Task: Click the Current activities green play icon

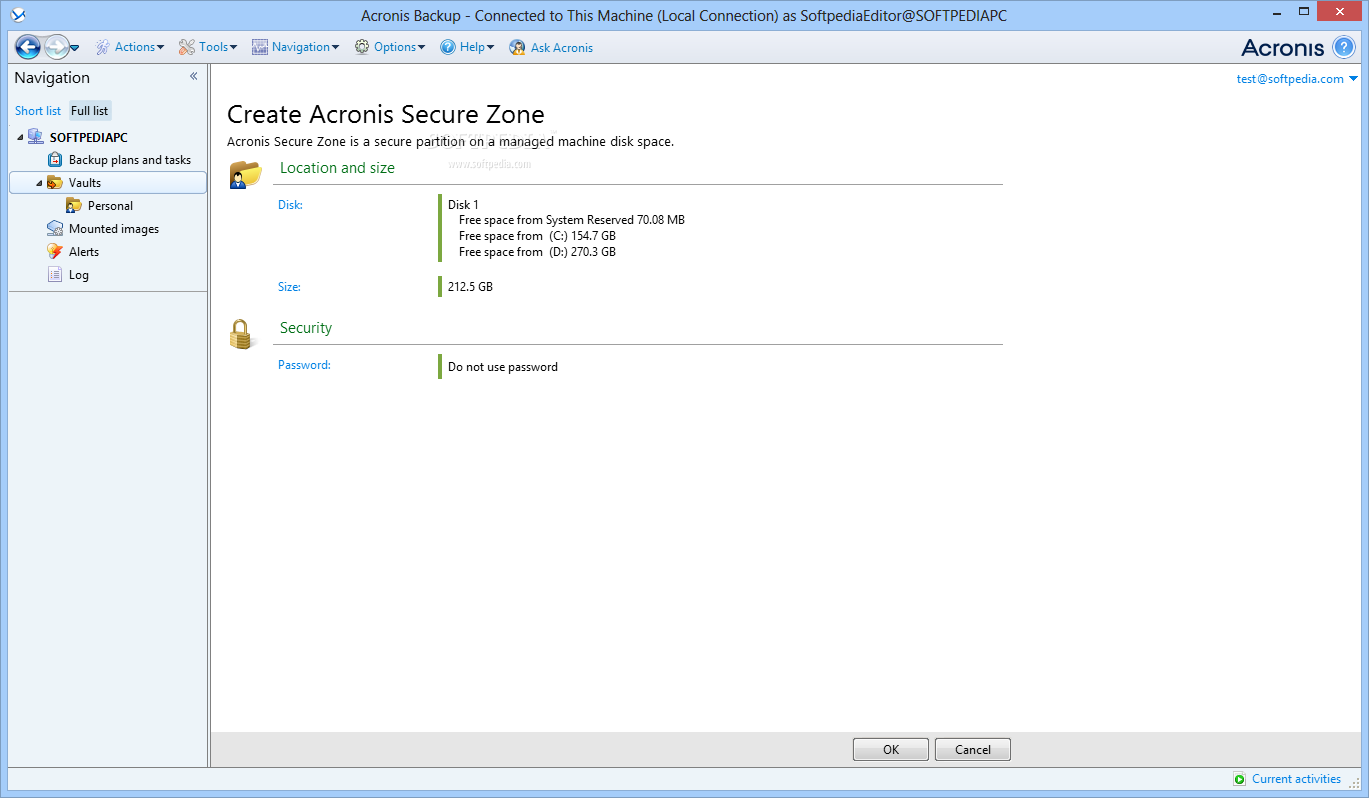Action: [x=1240, y=779]
